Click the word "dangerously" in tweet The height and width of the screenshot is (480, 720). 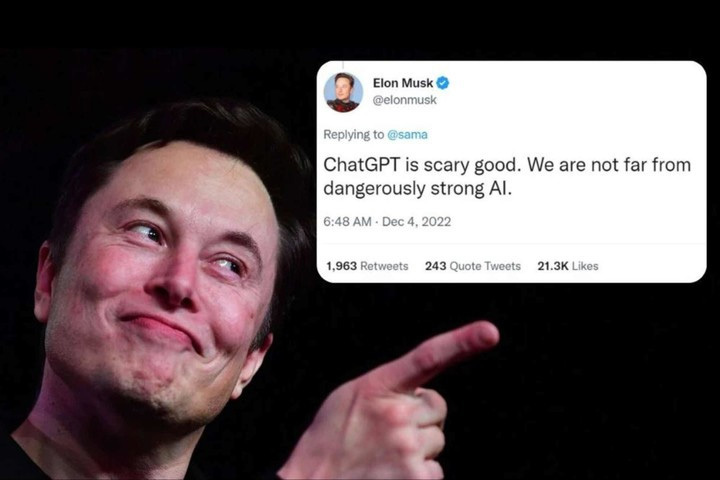point(374,189)
